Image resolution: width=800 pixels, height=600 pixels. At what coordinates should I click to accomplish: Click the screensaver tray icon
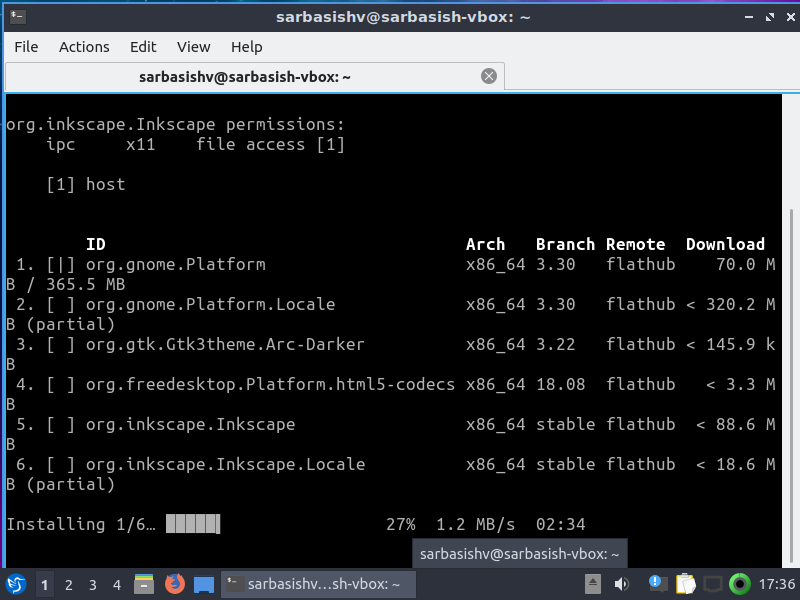point(714,584)
